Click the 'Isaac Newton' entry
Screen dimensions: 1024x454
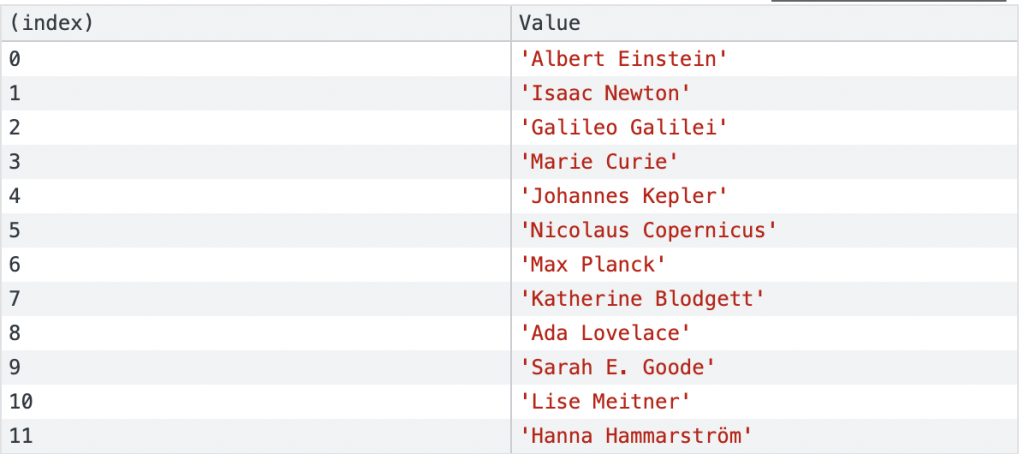[x=606, y=93]
